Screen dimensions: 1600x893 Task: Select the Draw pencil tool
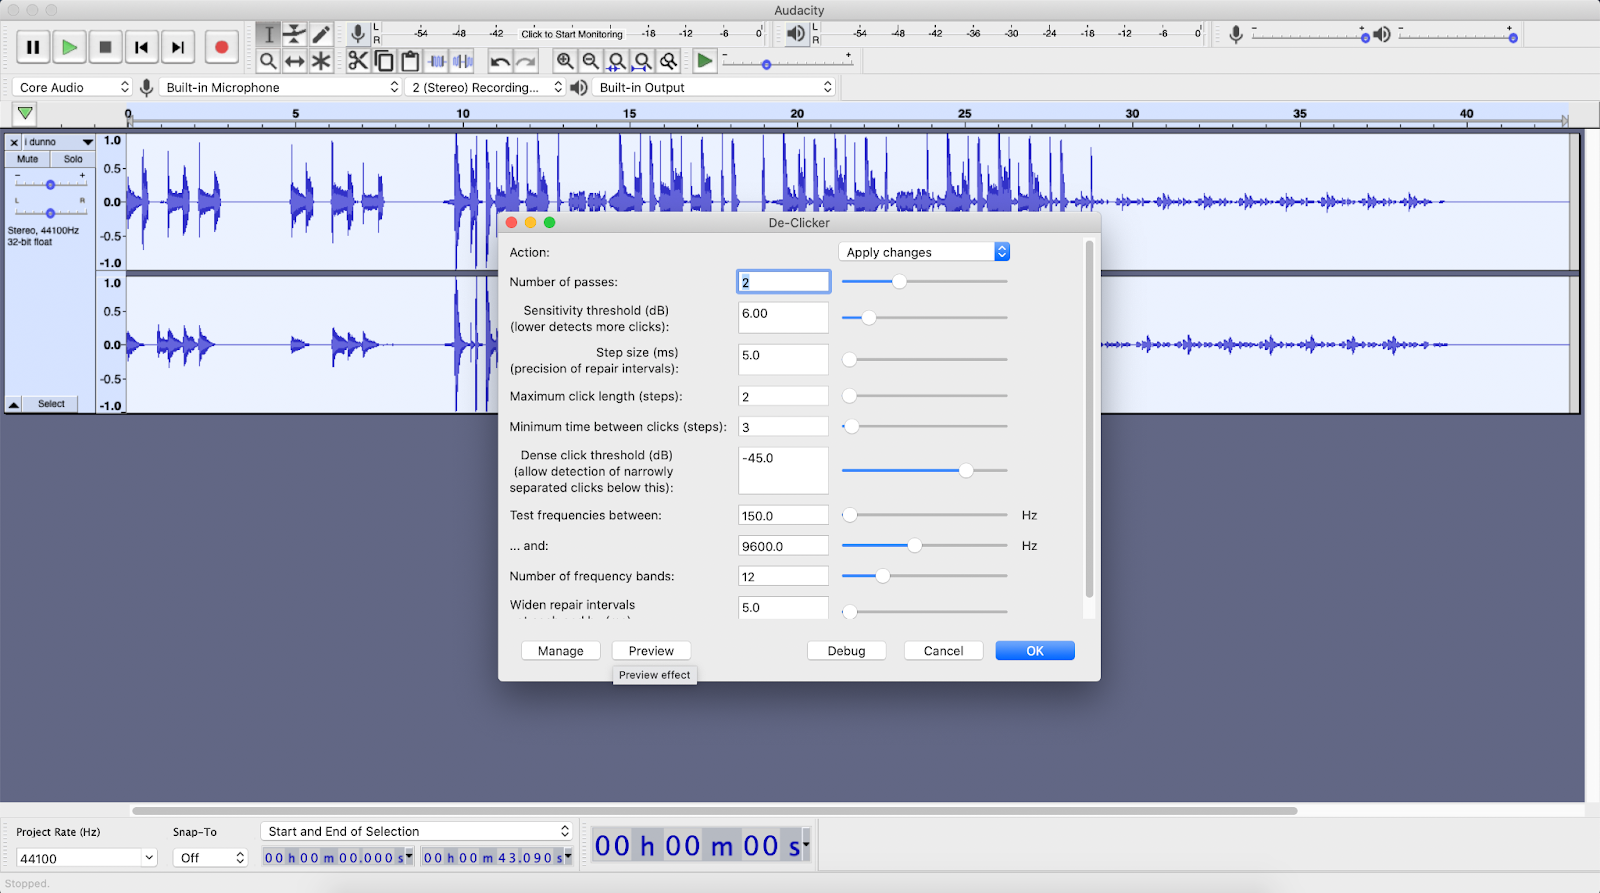[321, 35]
